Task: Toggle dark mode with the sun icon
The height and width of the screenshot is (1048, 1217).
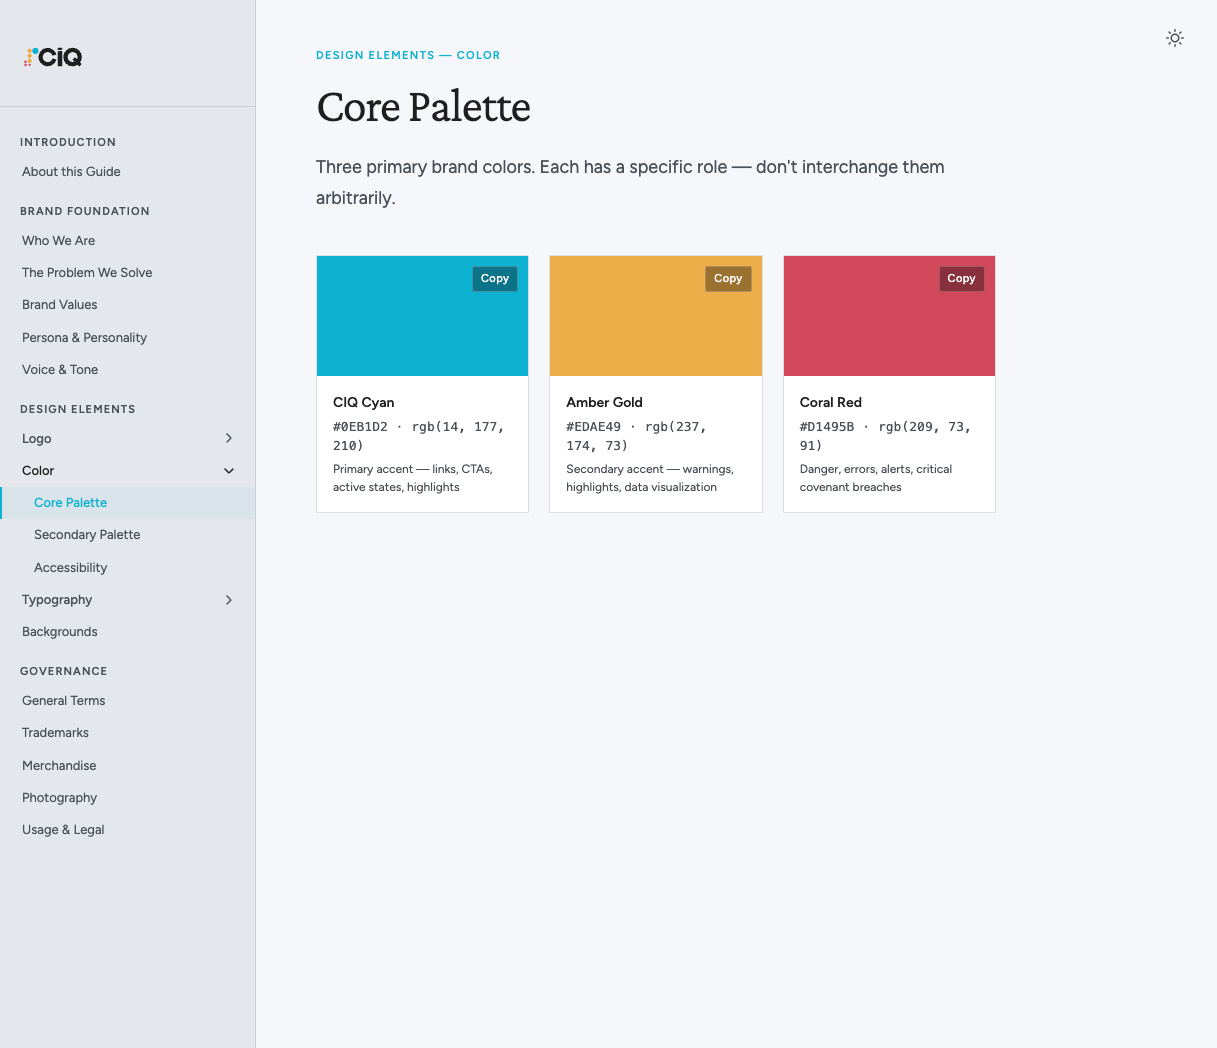Action: point(1174,38)
